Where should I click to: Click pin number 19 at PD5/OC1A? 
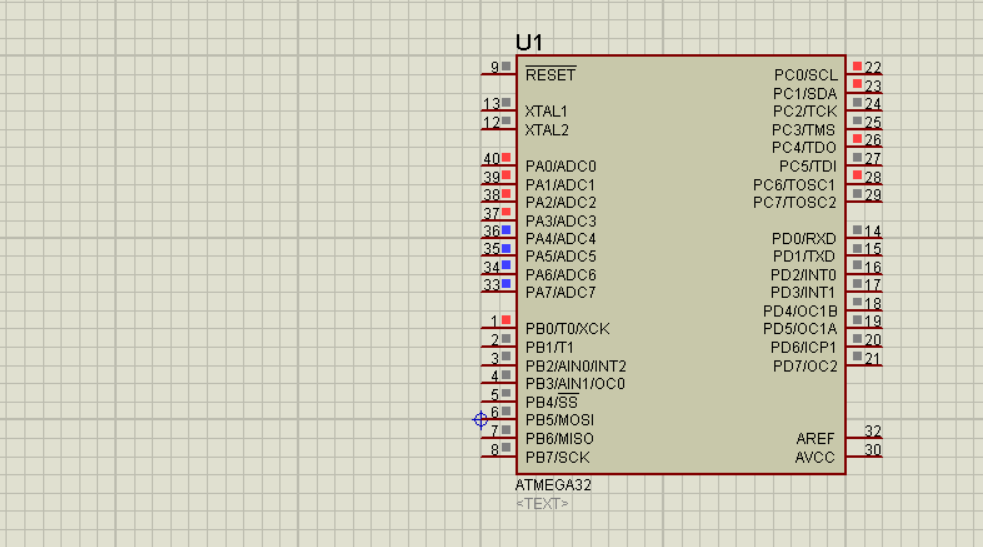pyautogui.click(x=873, y=321)
